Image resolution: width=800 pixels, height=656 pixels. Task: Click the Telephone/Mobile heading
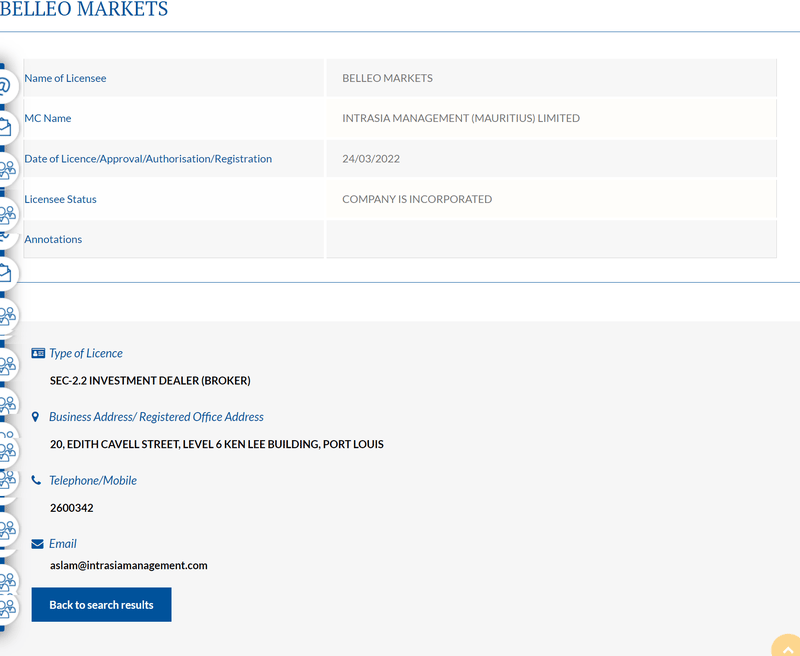[93, 480]
